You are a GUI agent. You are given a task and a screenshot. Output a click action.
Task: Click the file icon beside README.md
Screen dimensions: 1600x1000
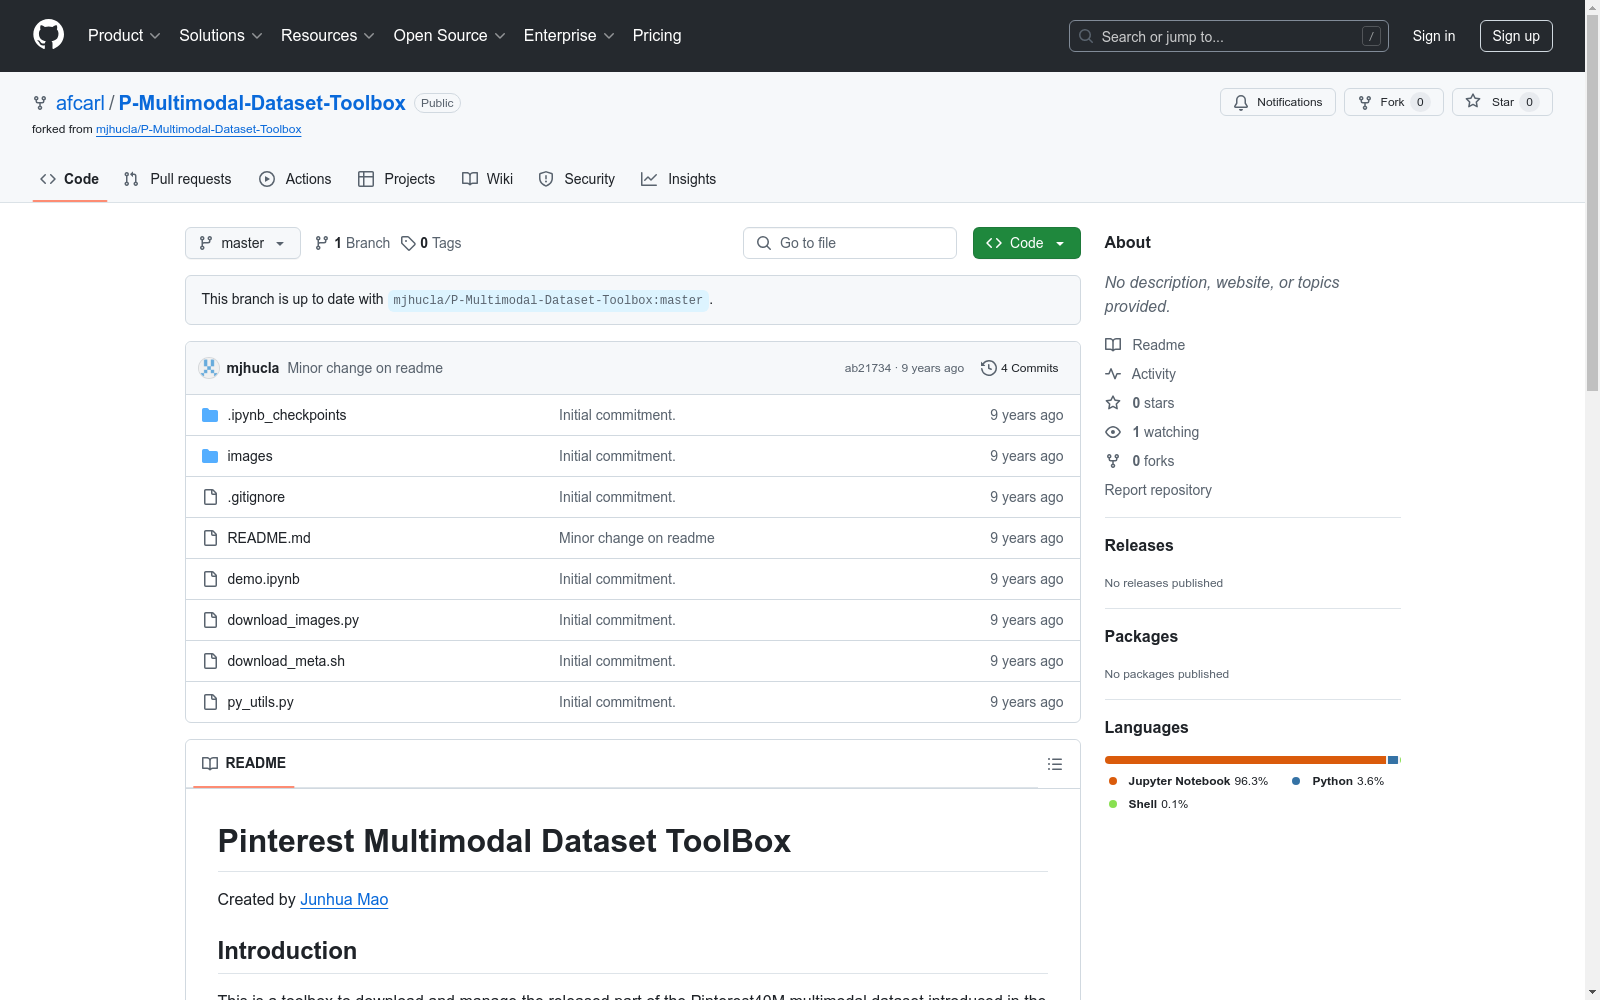(210, 538)
